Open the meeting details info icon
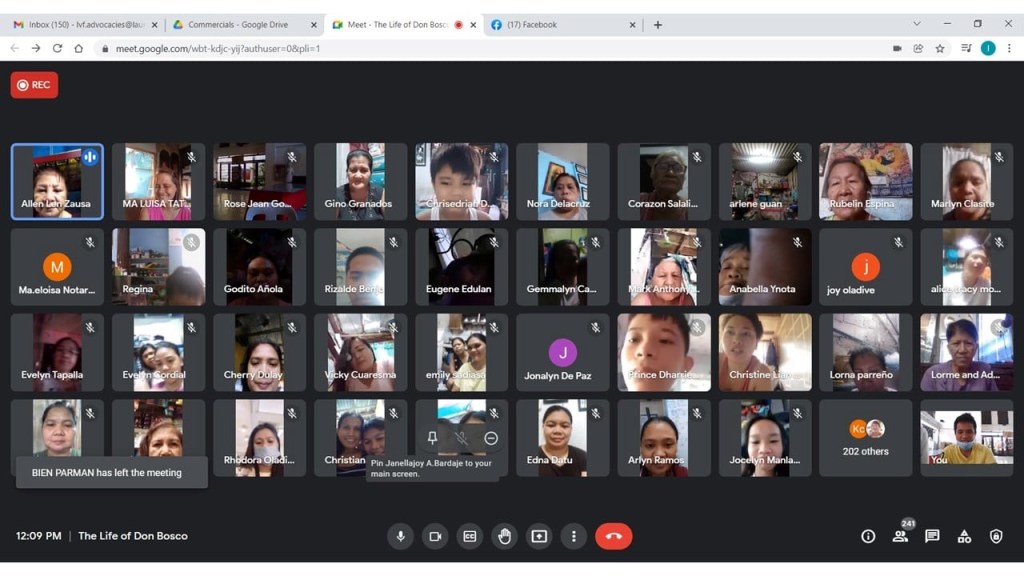Screen dimensions: 1024x576 point(868,536)
